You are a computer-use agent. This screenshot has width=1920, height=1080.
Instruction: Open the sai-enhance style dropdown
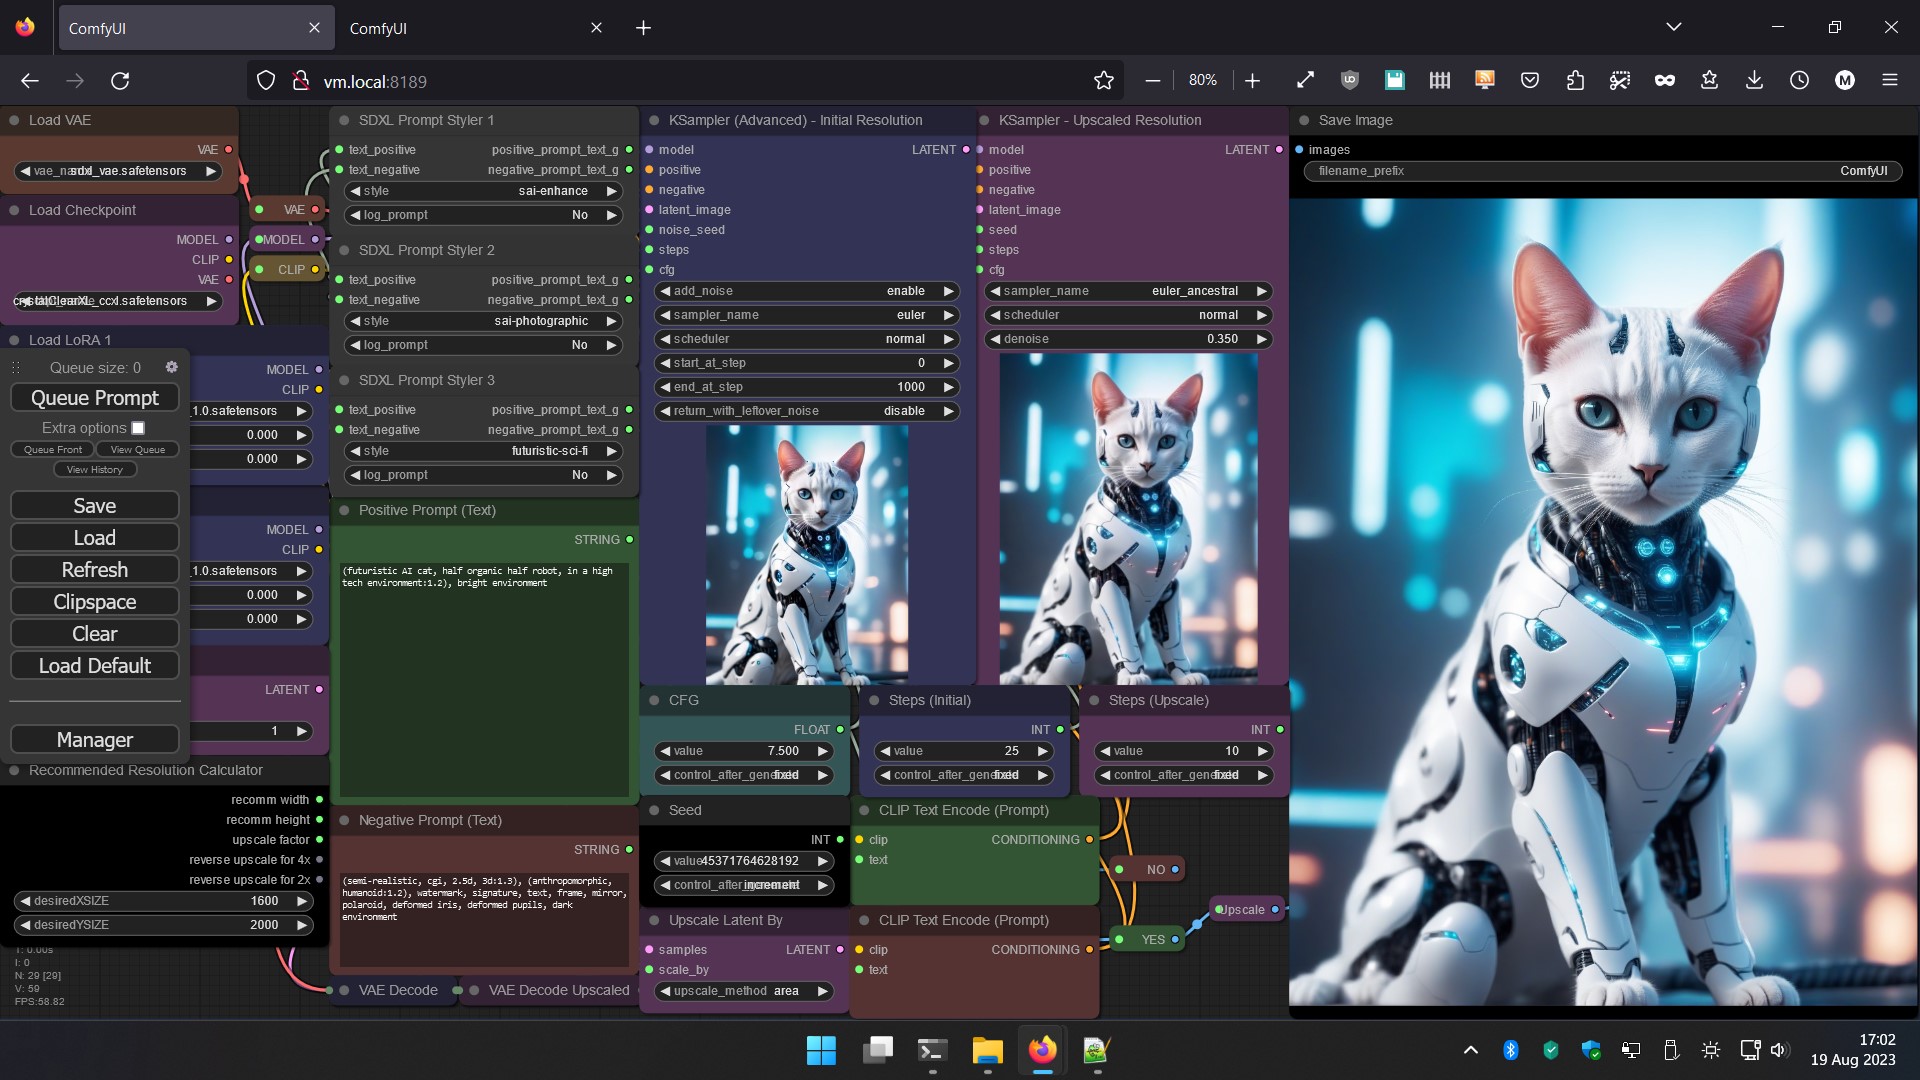[484, 191]
